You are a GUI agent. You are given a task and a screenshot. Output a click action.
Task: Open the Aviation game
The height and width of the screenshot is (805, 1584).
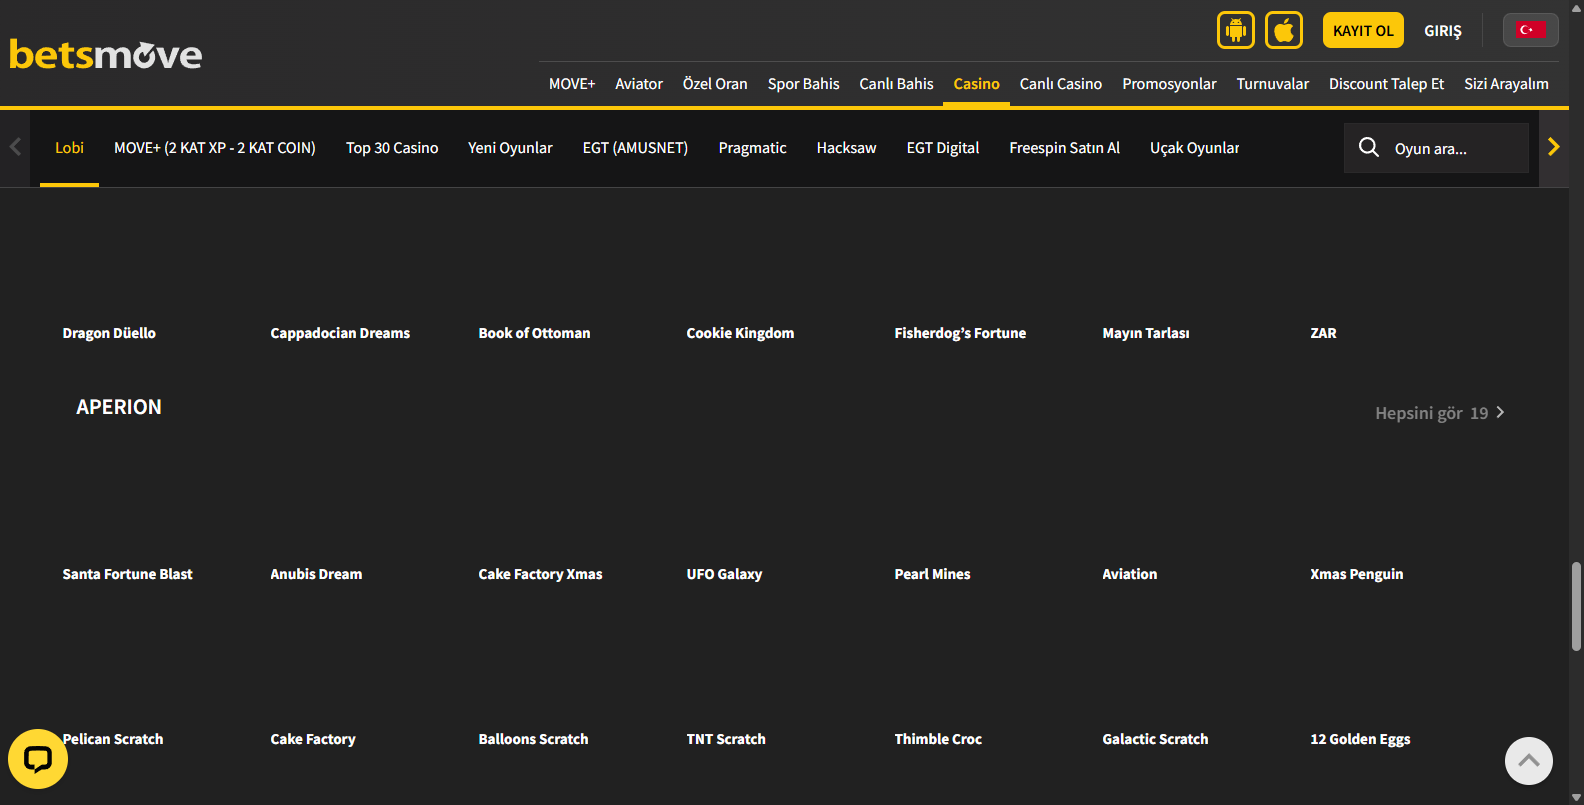click(x=1129, y=574)
